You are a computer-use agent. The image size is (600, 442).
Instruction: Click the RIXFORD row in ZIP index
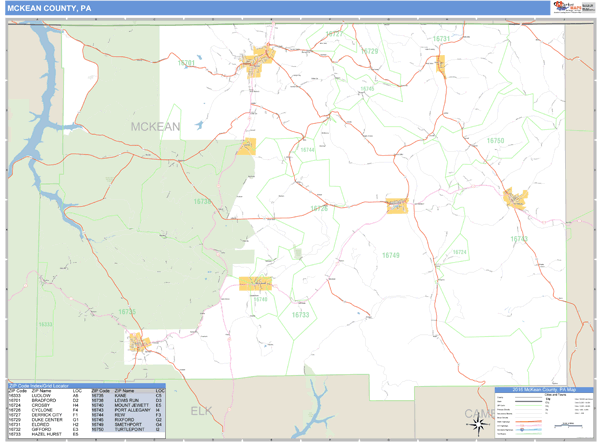[128, 420]
